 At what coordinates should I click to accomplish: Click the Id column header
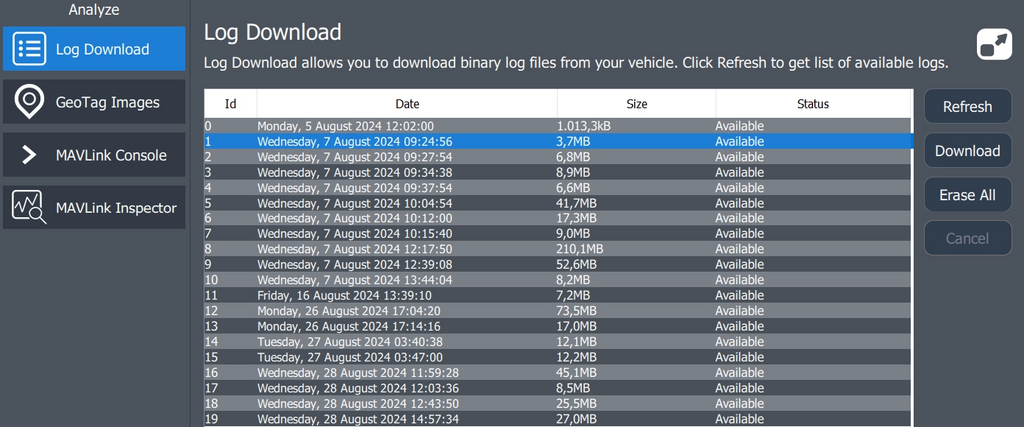pos(230,104)
